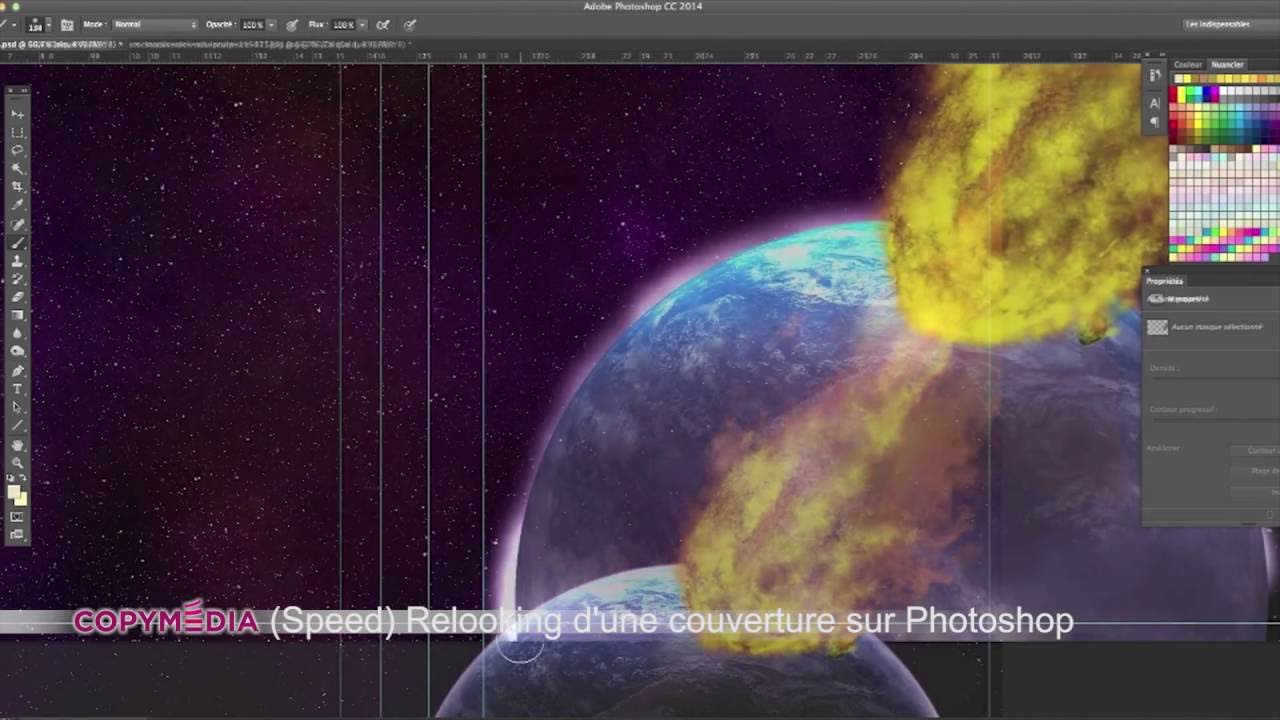Viewport: 1280px width, 720px height.
Task: Toggle Quick Mask mode icon
Action: pyautogui.click(x=17, y=517)
